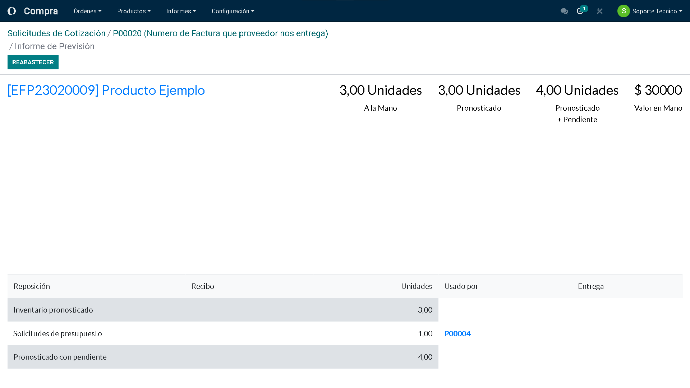Screen dimensions: 690x388
Task: Select the 'Pronosticado con pendiente' row
Action: (223, 357)
